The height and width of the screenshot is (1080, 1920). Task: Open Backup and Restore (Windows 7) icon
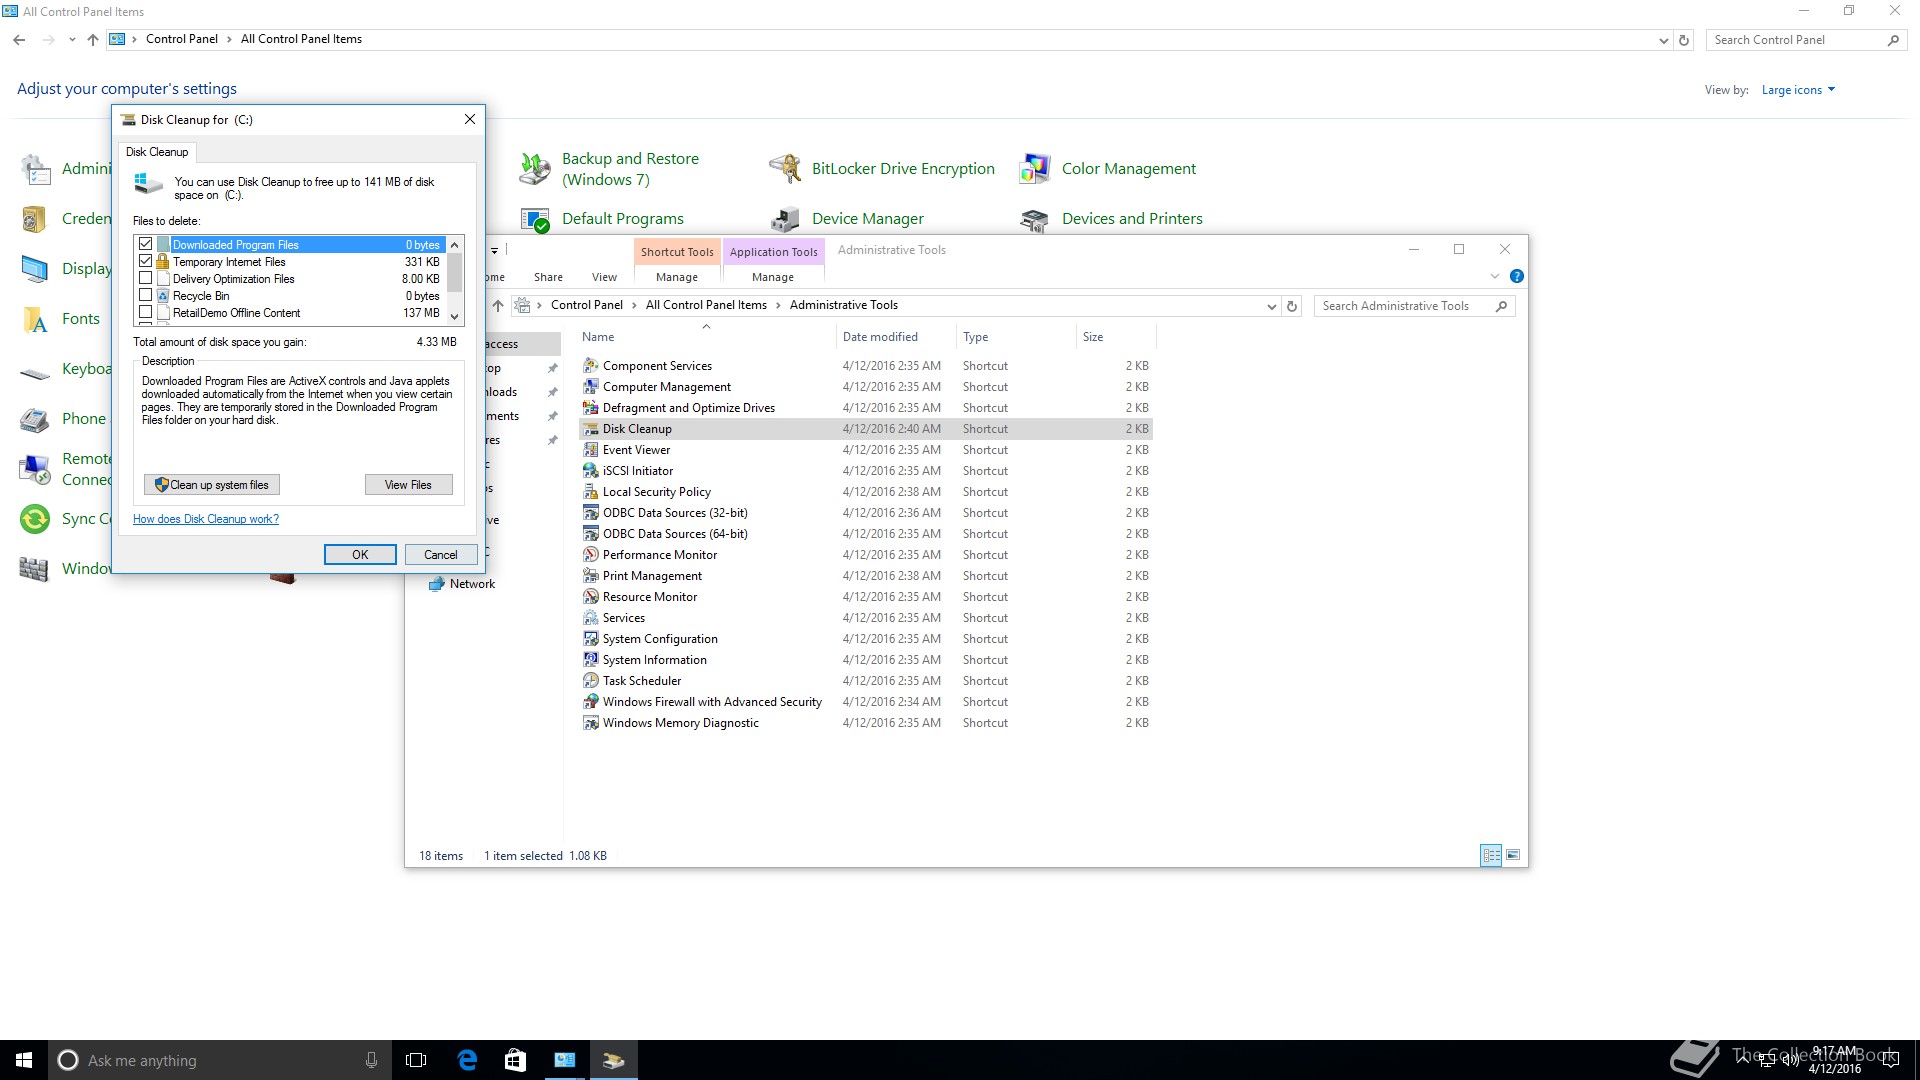535,169
